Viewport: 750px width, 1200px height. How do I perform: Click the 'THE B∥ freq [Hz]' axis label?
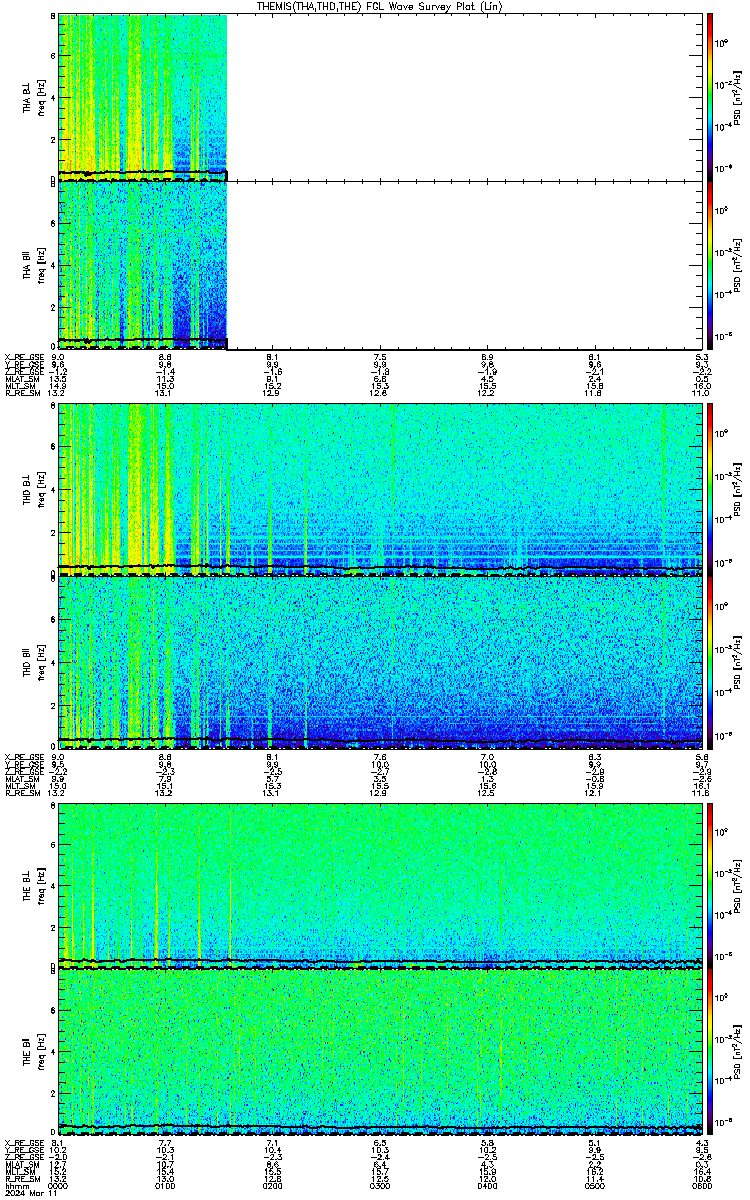click(x=33, y=1054)
